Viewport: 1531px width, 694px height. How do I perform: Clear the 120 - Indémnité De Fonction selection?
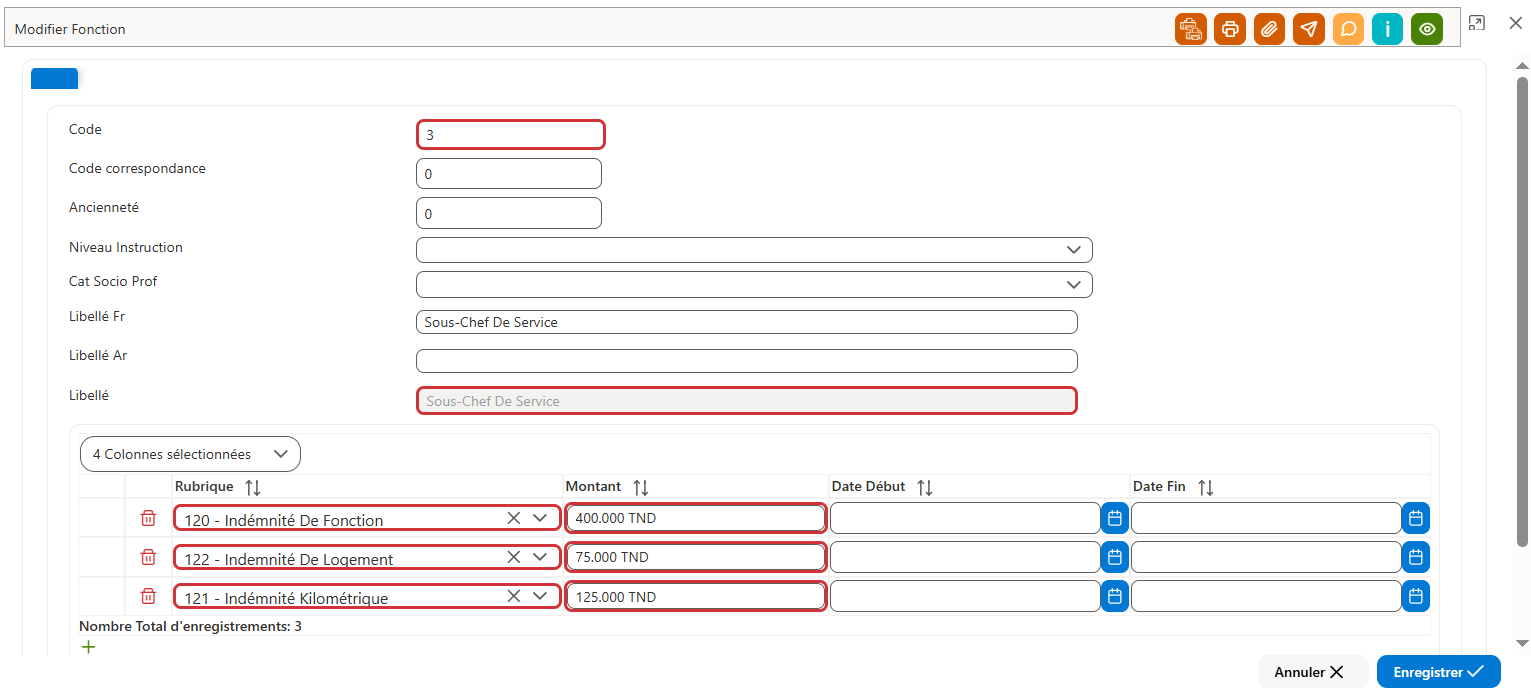tap(513, 518)
